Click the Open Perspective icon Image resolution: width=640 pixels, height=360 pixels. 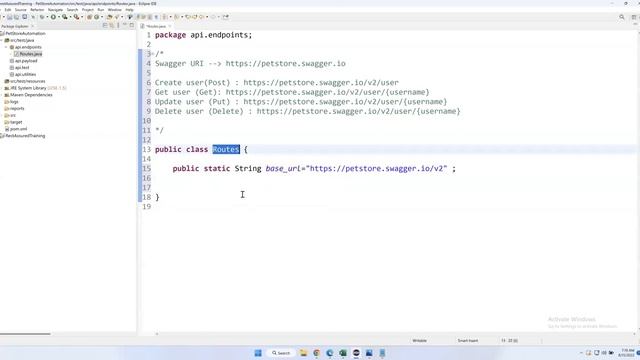click(x=634, y=17)
